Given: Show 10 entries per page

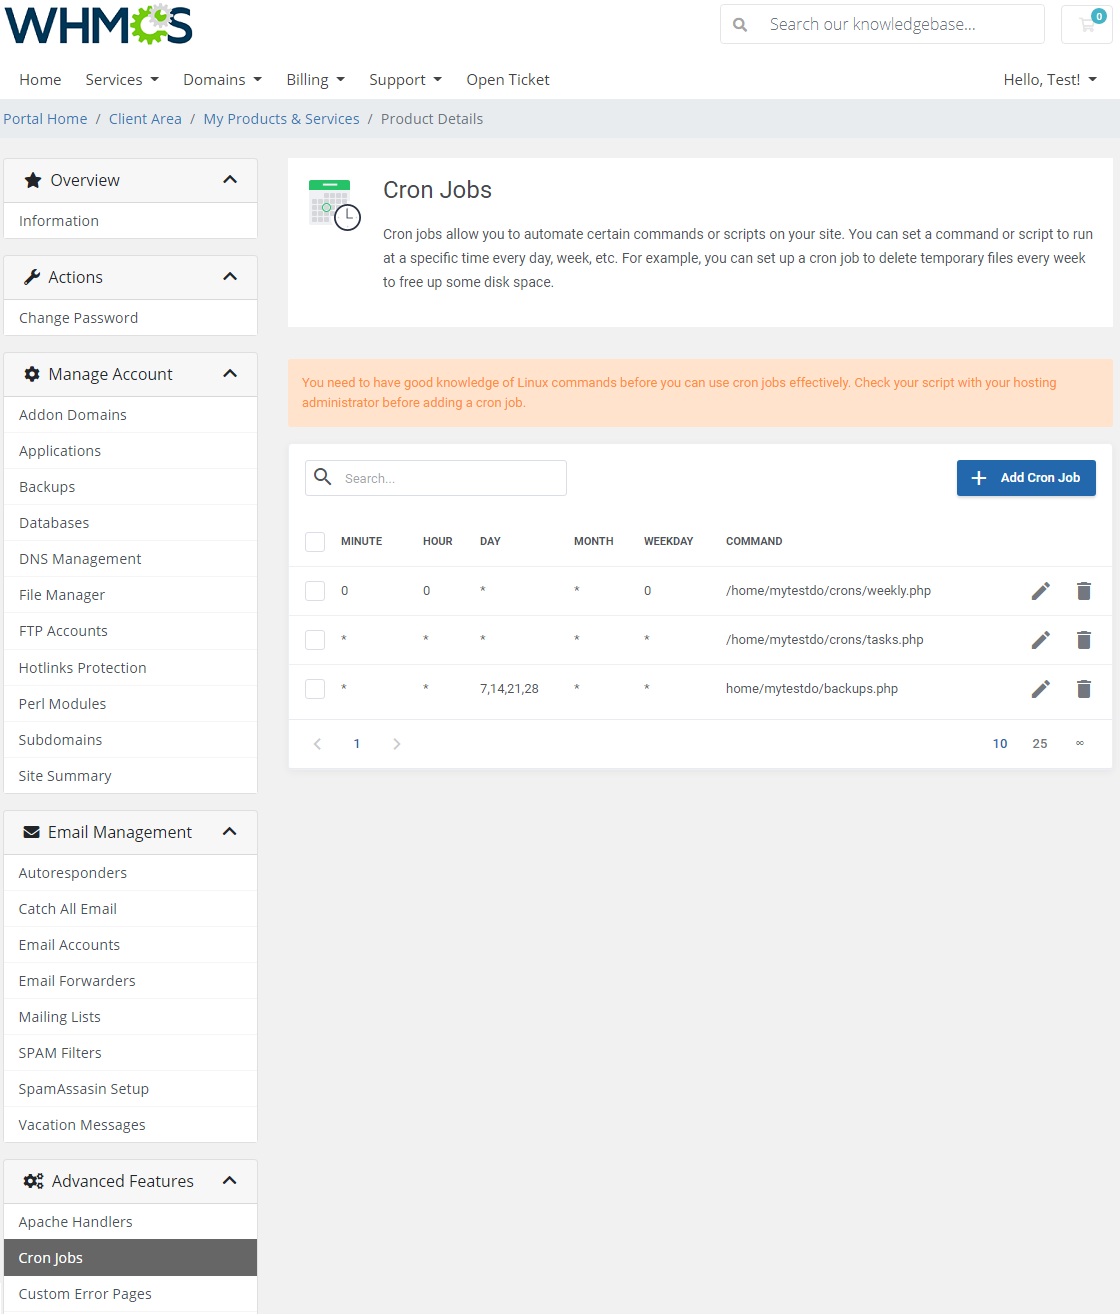Looking at the screenshot, I should click(x=1000, y=744).
